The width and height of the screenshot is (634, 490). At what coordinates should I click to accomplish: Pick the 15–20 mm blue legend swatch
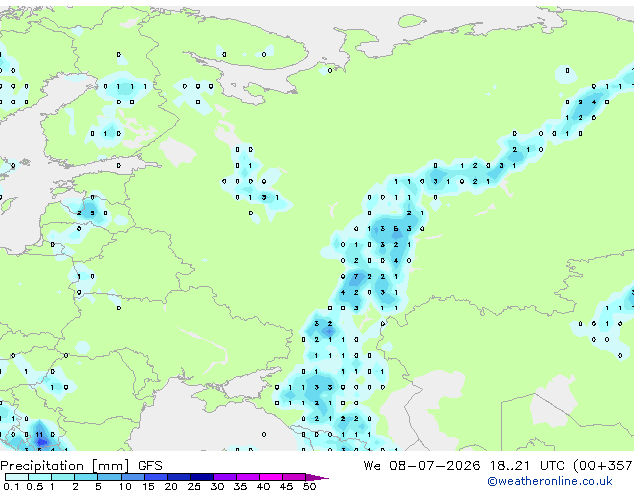pos(156,477)
